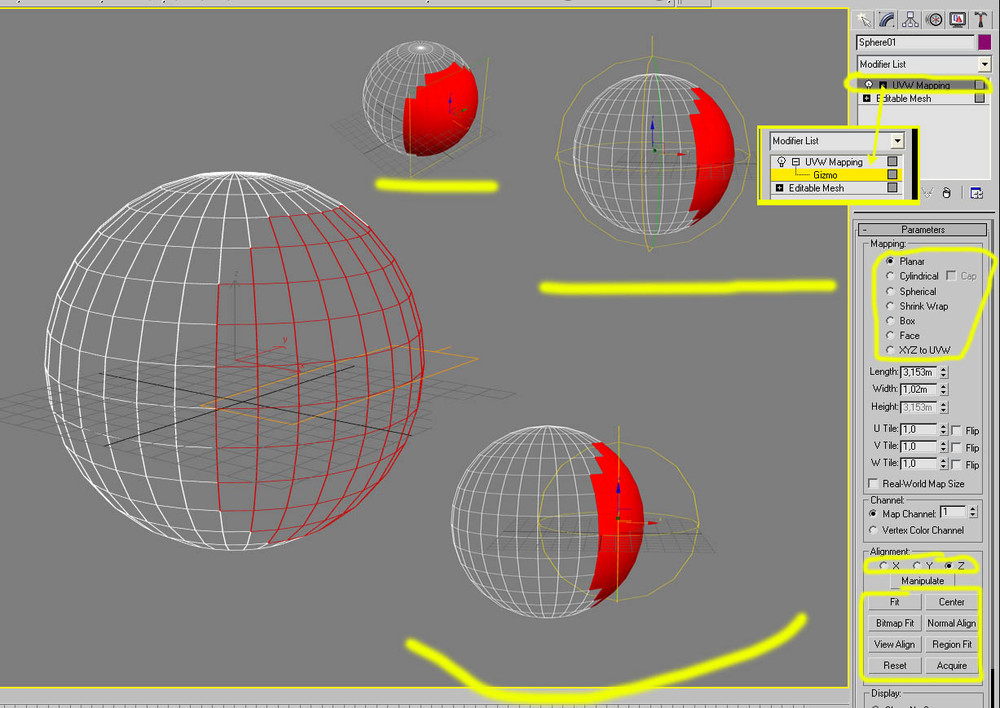Click the Sphere01 object name field
Image resolution: width=1000 pixels, height=708 pixels.
click(x=915, y=42)
